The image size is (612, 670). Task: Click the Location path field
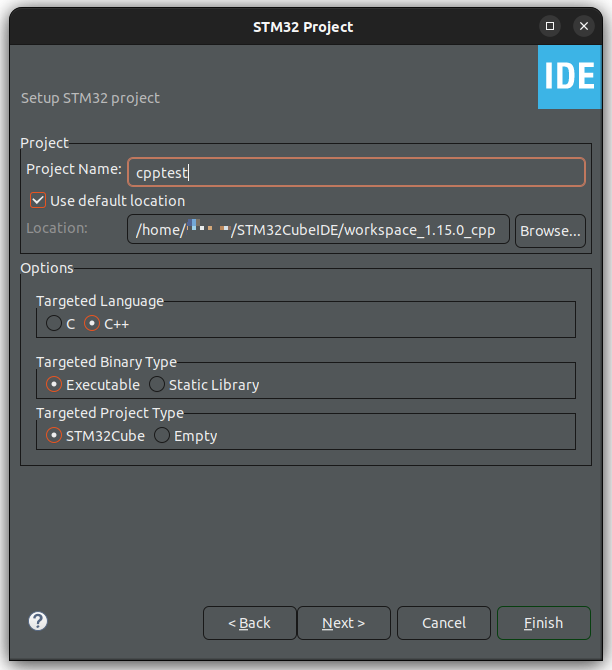[x=318, y=229]
